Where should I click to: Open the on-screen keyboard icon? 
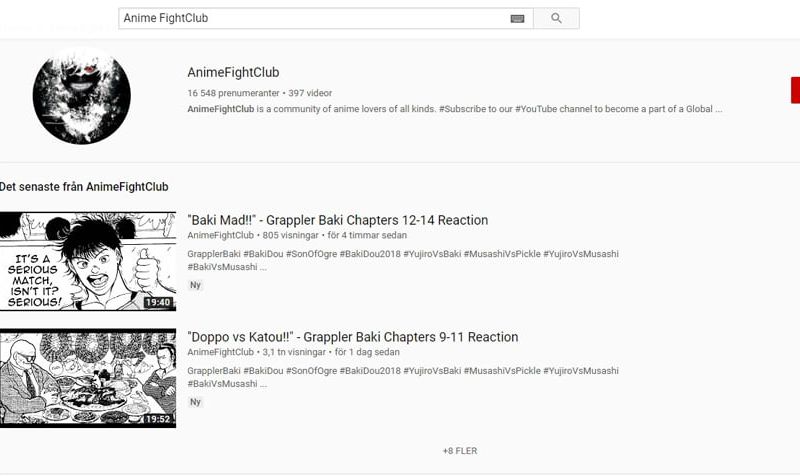(x=517, y=19)
